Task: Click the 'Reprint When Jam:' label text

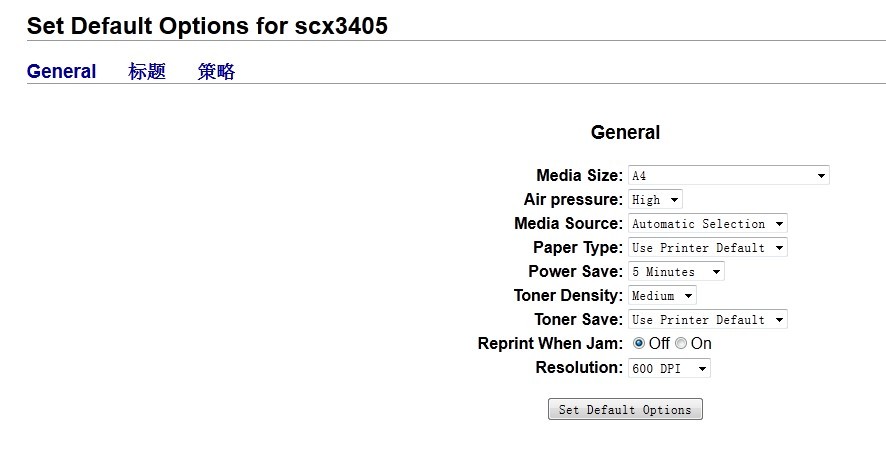Action: pyautogui.click(x=550, y=344)
